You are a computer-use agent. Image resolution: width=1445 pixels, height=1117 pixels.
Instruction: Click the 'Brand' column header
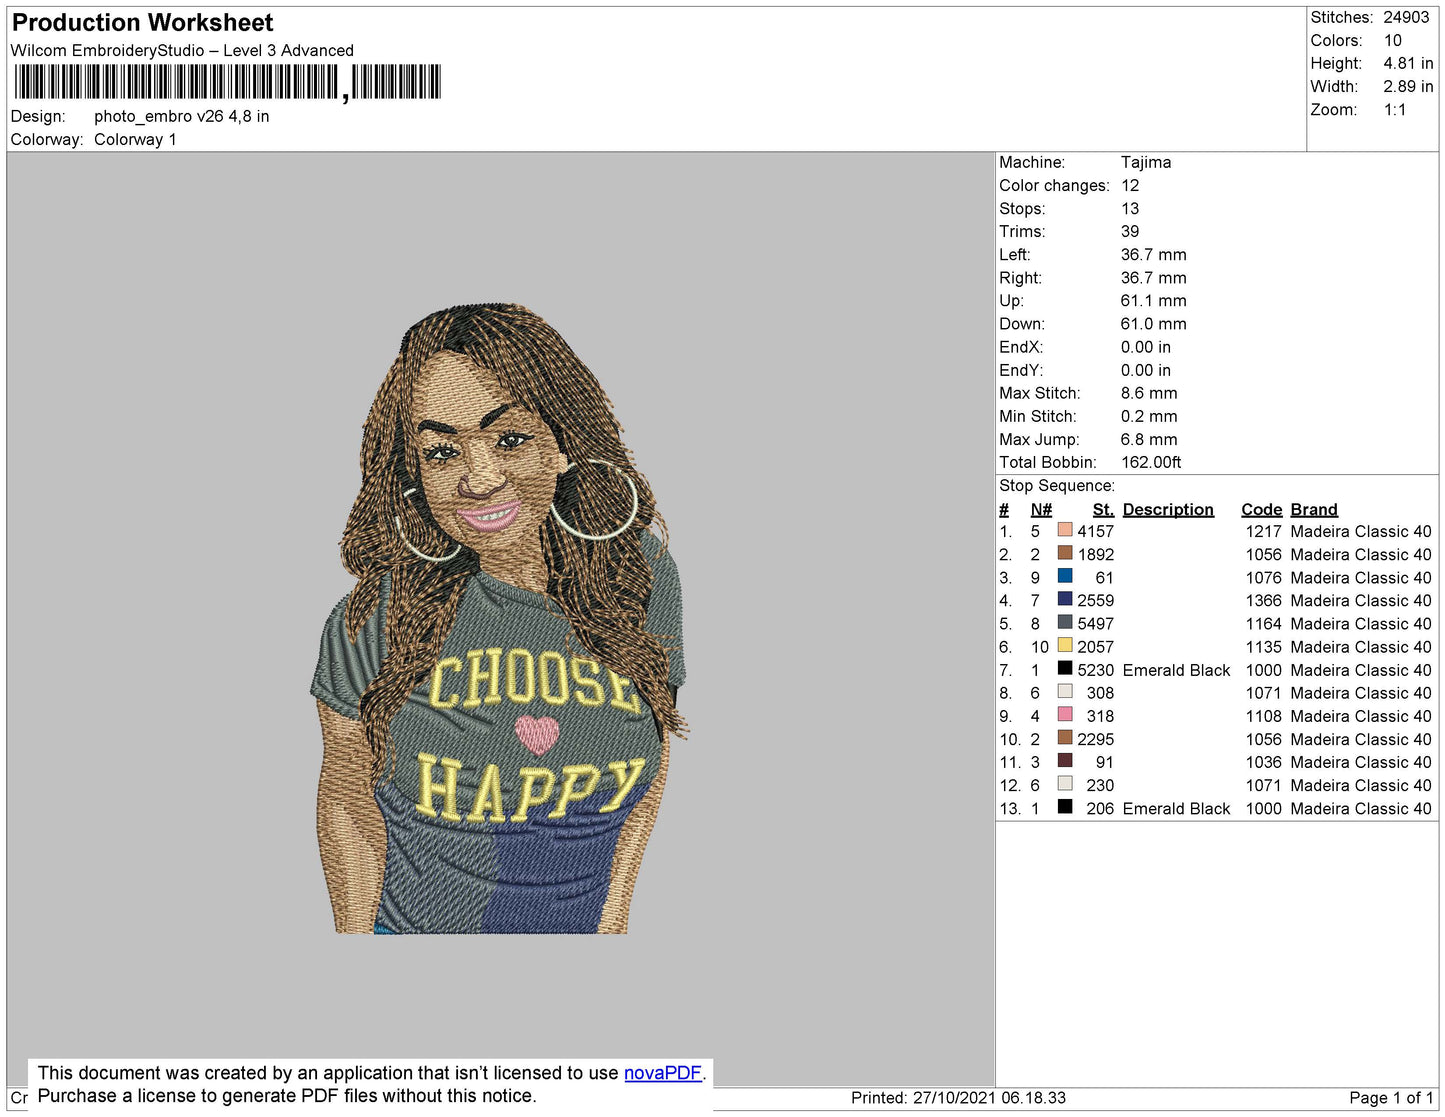click(1314, 509)
